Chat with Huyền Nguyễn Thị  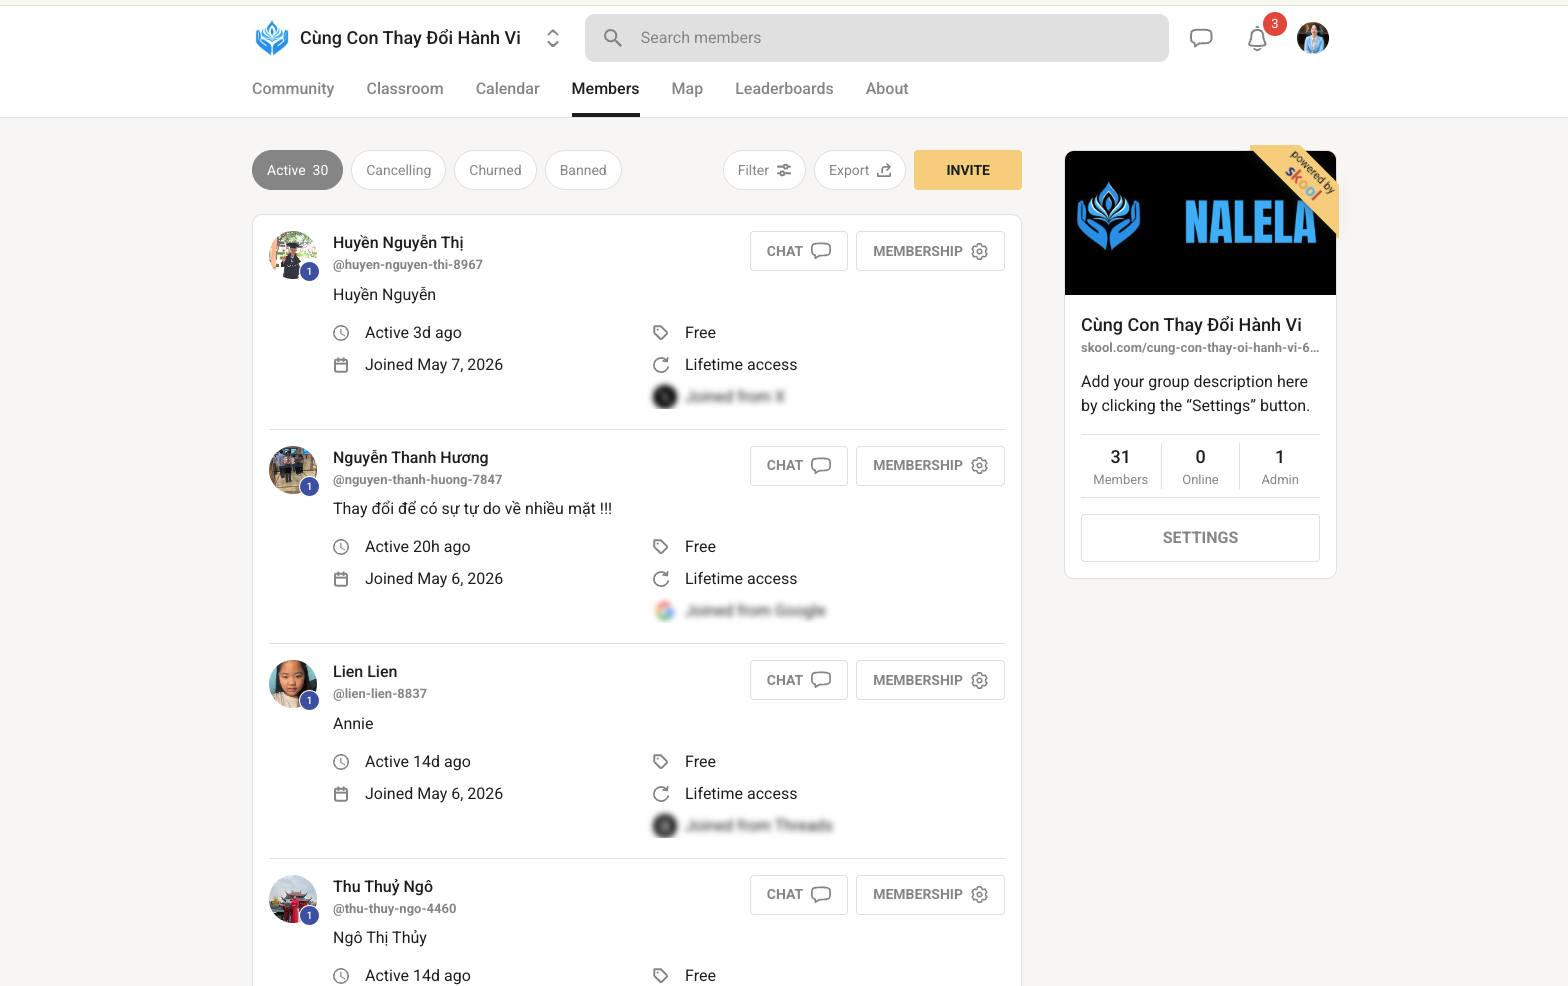[799, 251]
